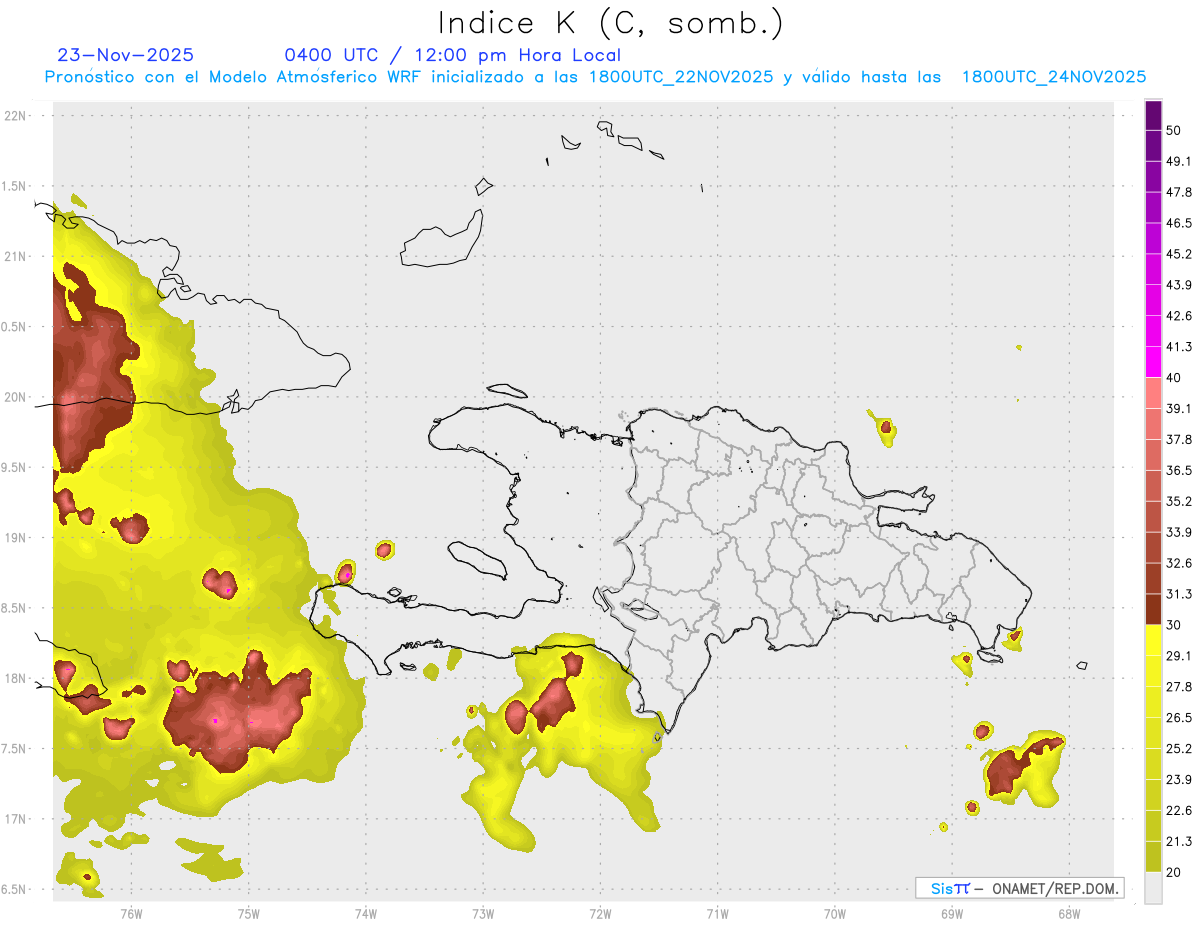
Task: Click the '0400 UTC / 12:00 pm Hora Local' time
Action: click(452, 55)
